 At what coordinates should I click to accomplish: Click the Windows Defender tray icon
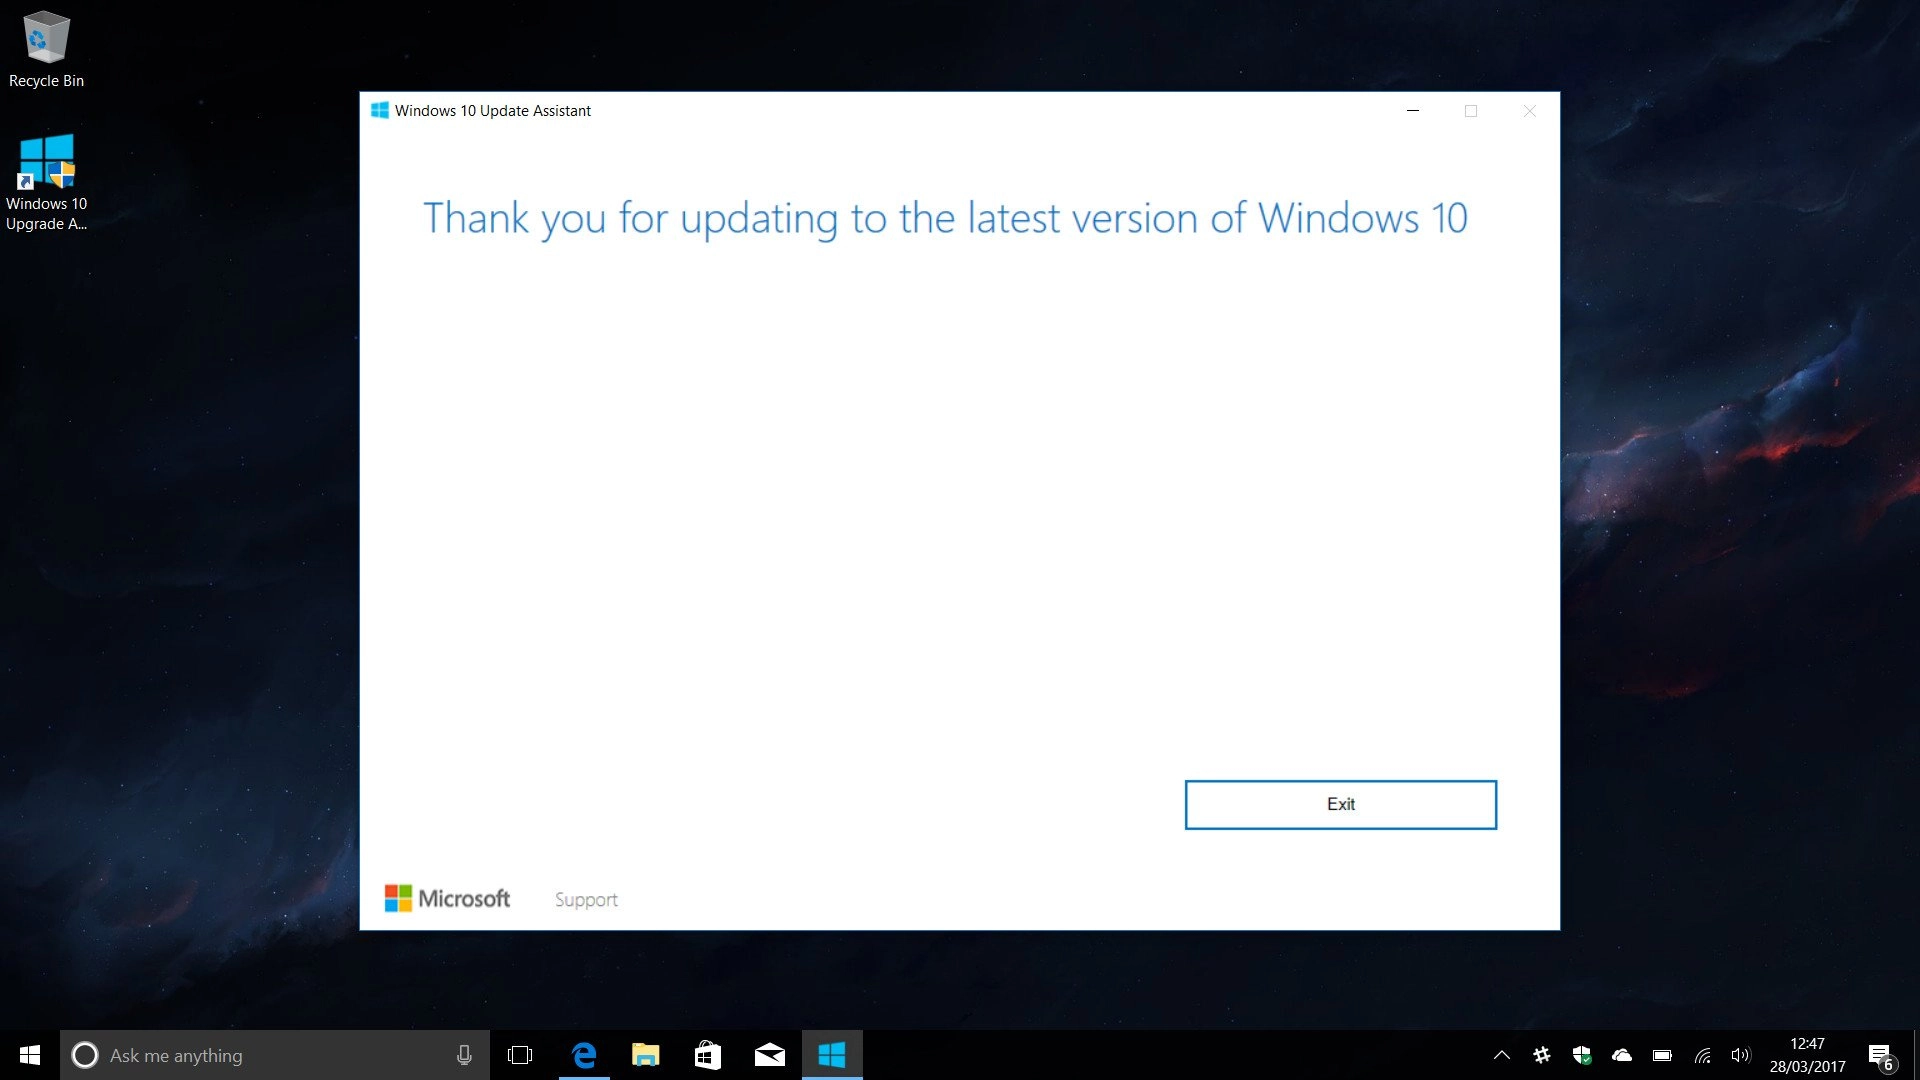click(1582, 1055)
